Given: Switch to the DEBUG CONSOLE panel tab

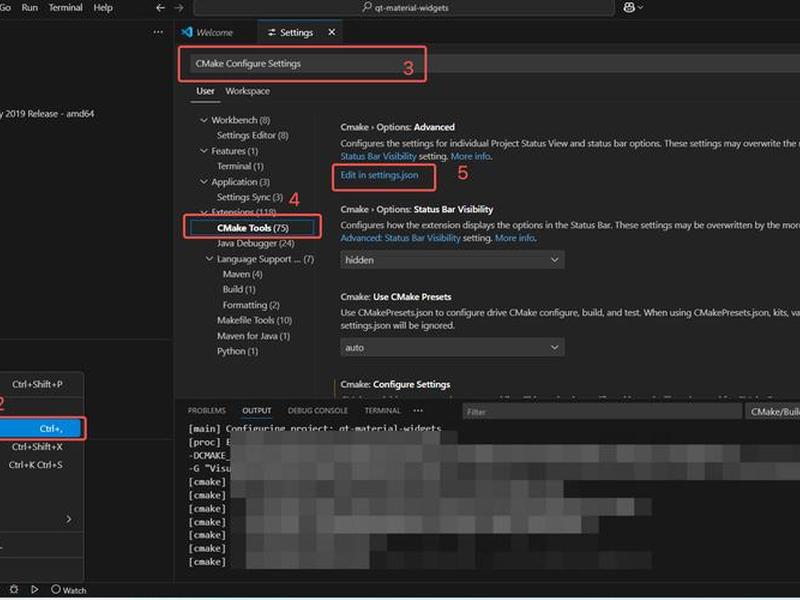Looking at the screenshot, I should coord(317,411).
